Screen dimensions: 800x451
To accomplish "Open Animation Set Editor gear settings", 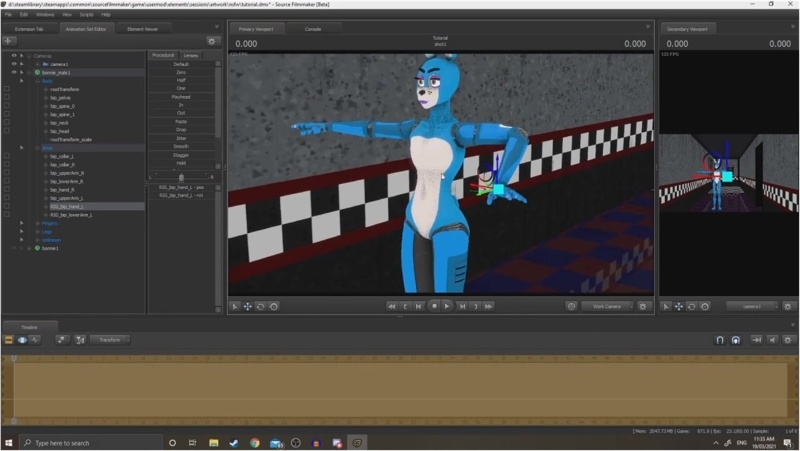I will 212,41.
